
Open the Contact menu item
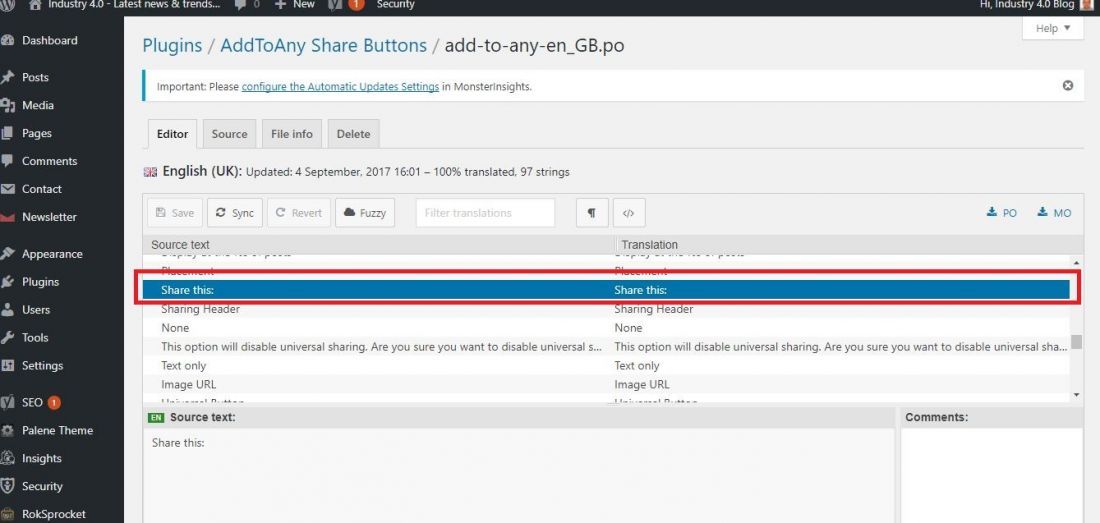(x=41, y=189)
